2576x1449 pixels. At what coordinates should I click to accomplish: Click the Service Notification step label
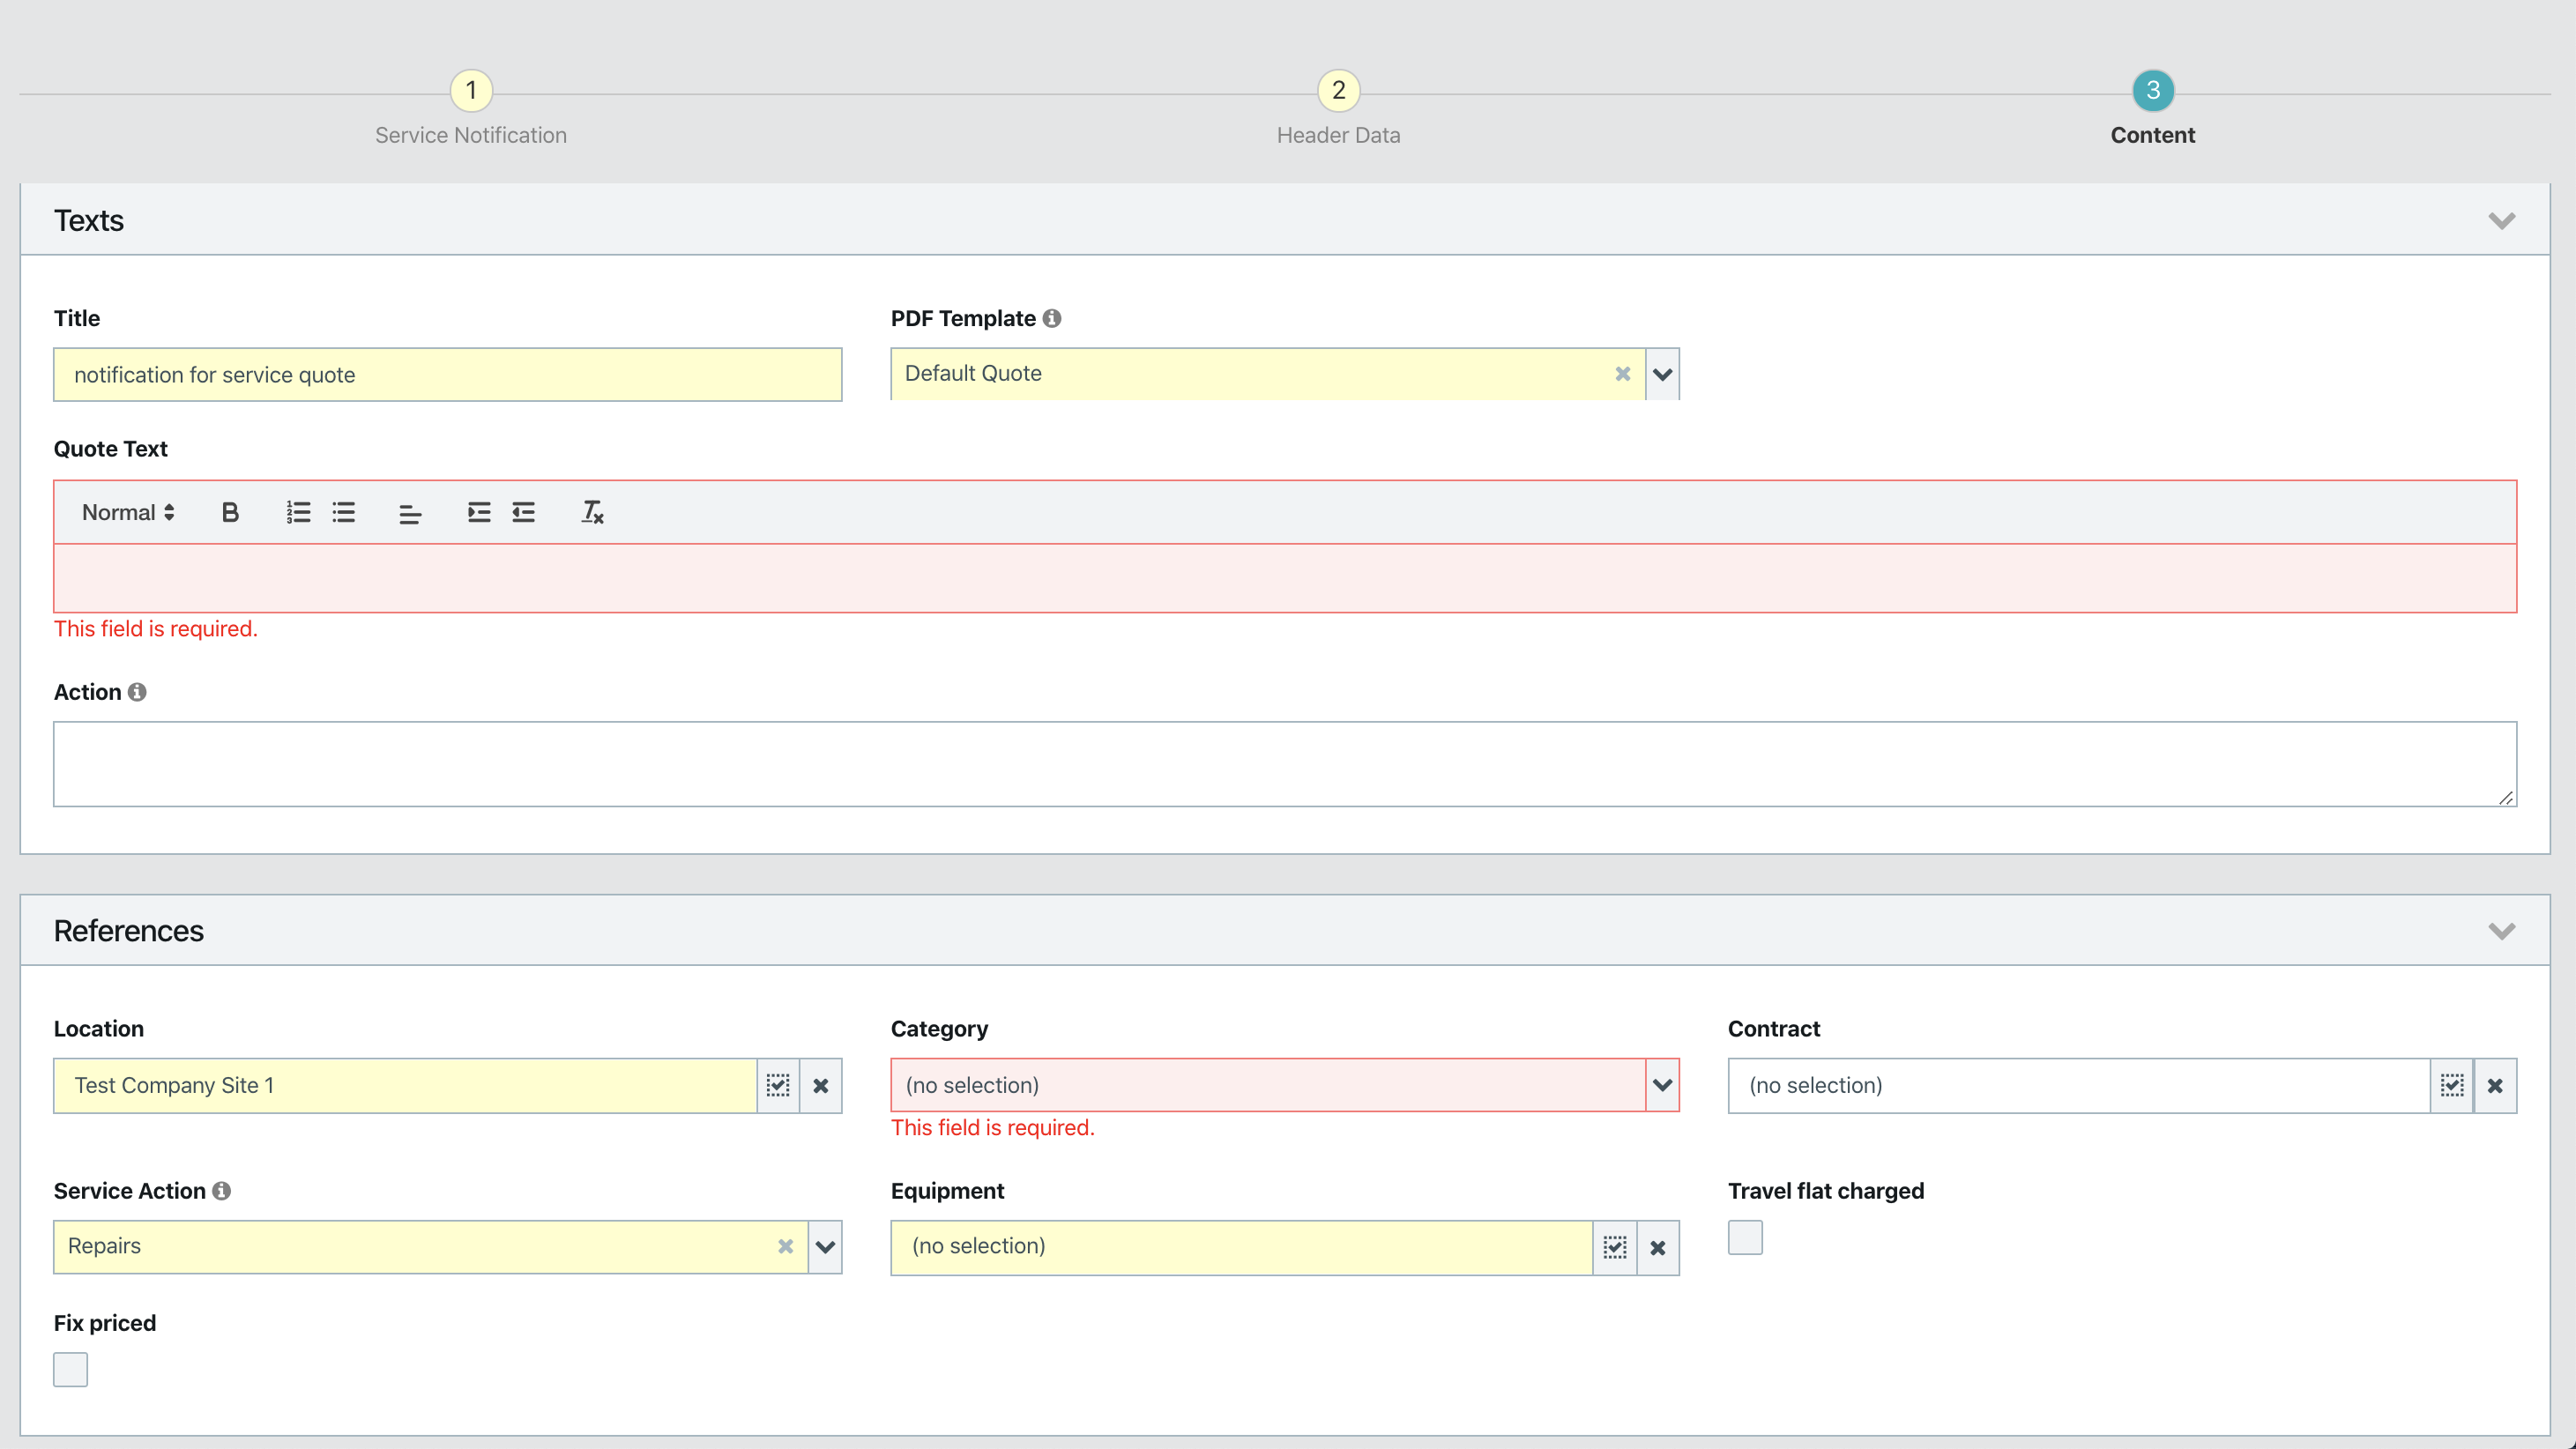tap(471, 135)
